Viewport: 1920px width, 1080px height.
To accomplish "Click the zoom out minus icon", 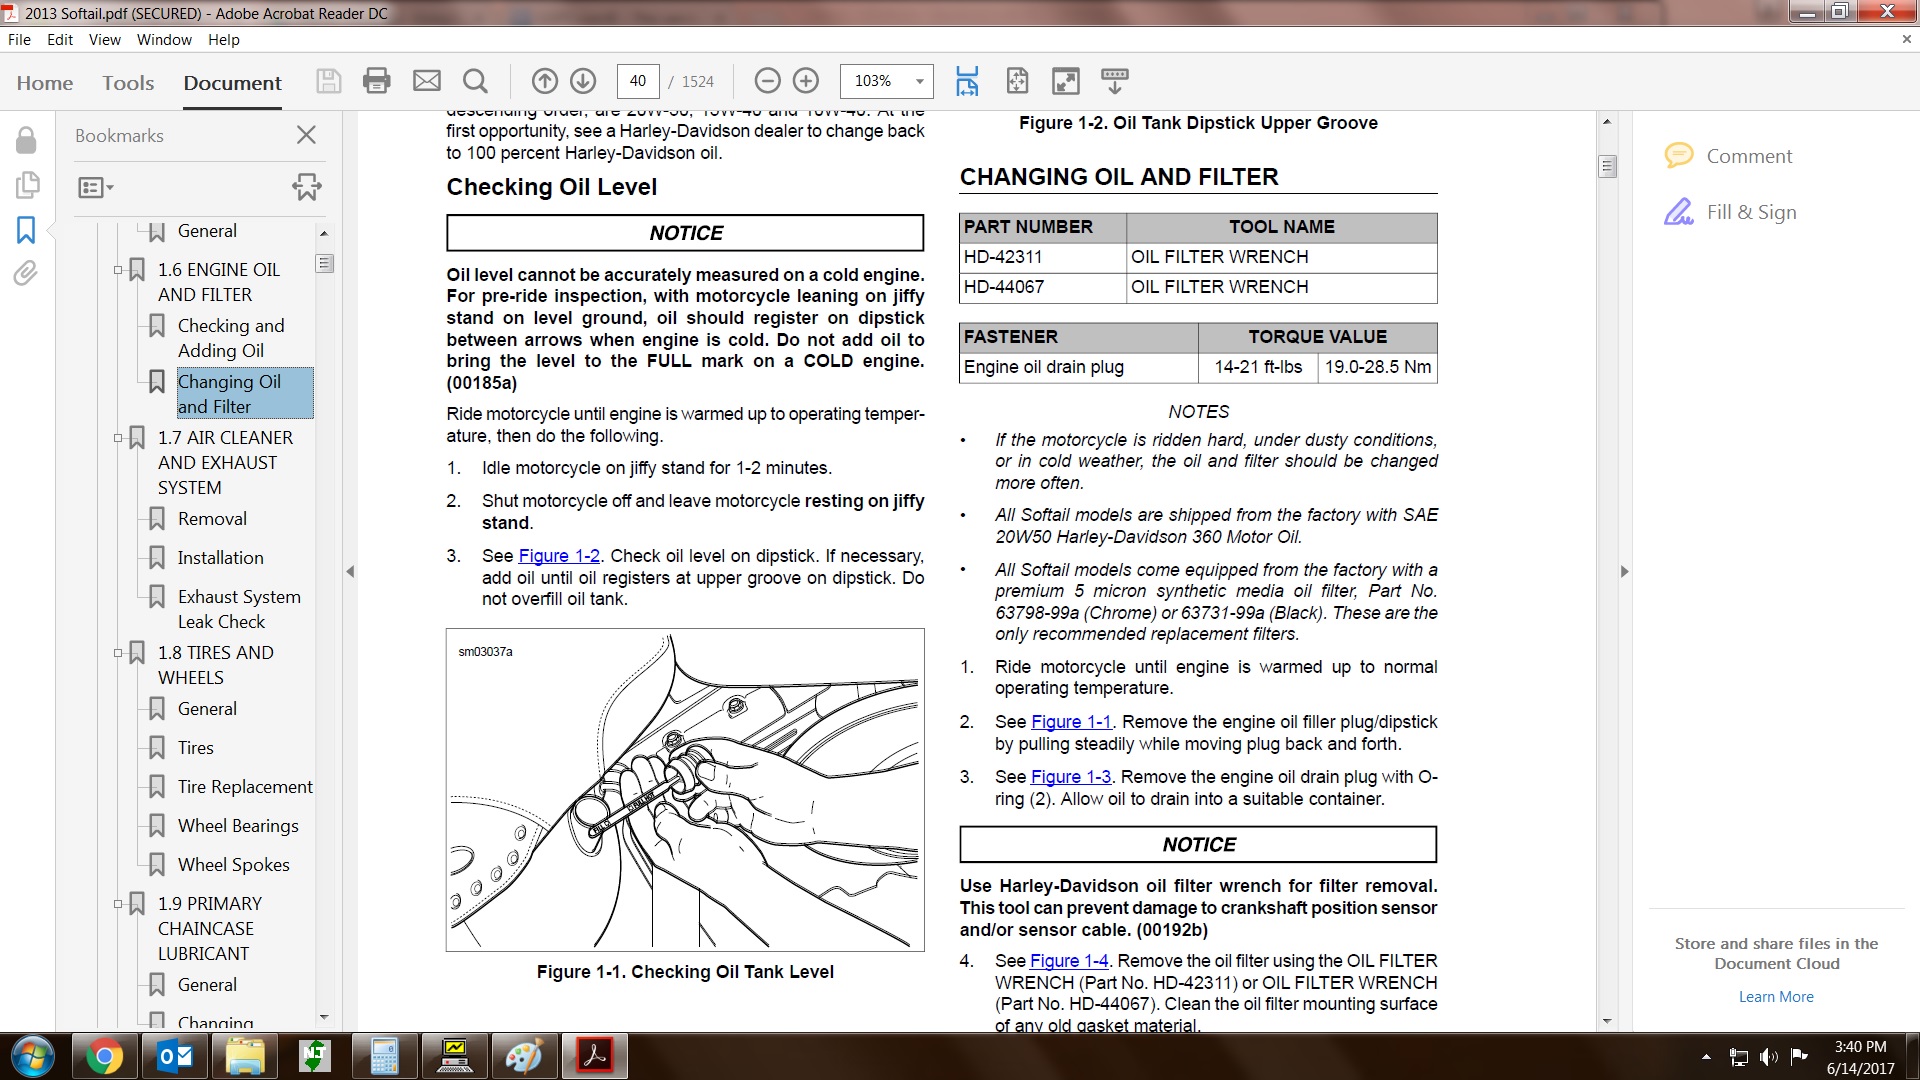I will tap(767, 81).
